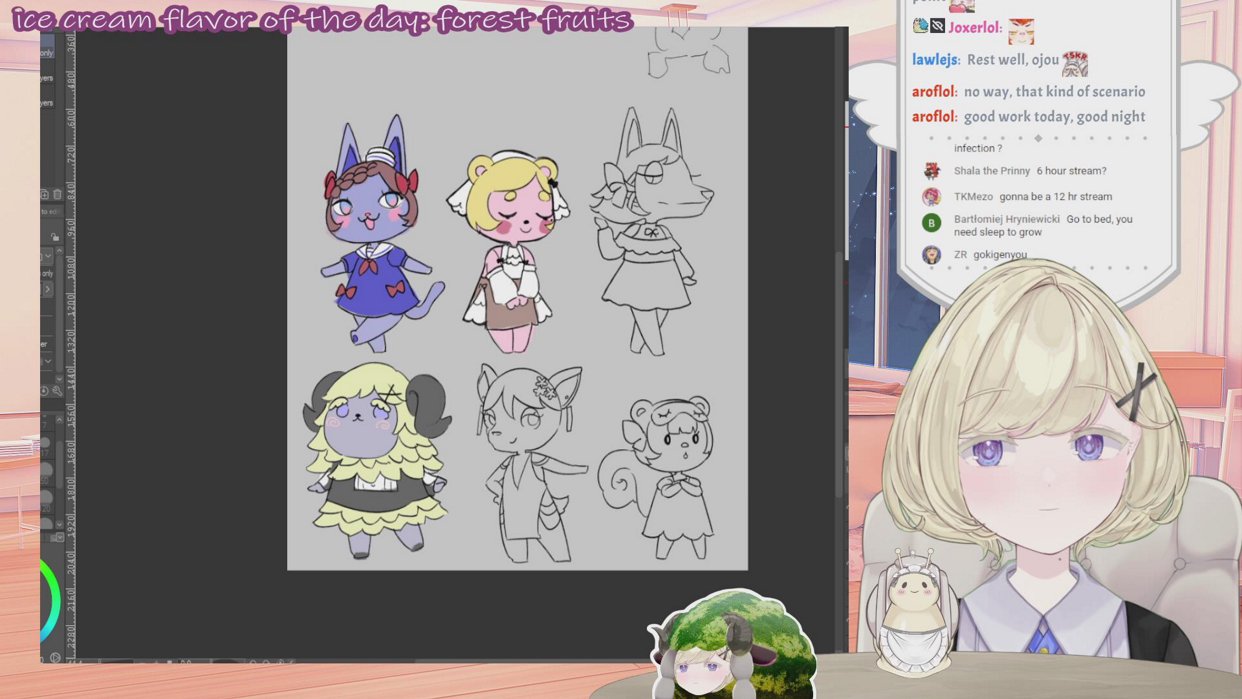Click the scroll-up arrow of brush size list
1242x699 pixels.
(59, 419)
